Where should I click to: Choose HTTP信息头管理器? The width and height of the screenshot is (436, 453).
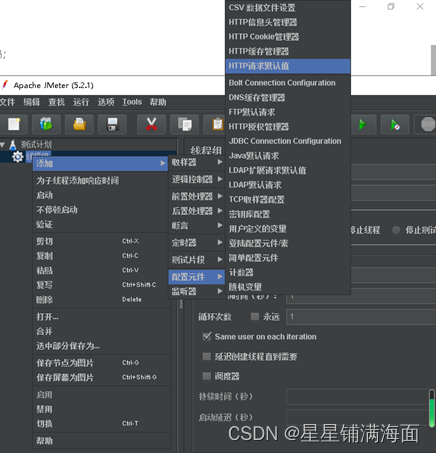pyautogui.click(x=288, y=22)
